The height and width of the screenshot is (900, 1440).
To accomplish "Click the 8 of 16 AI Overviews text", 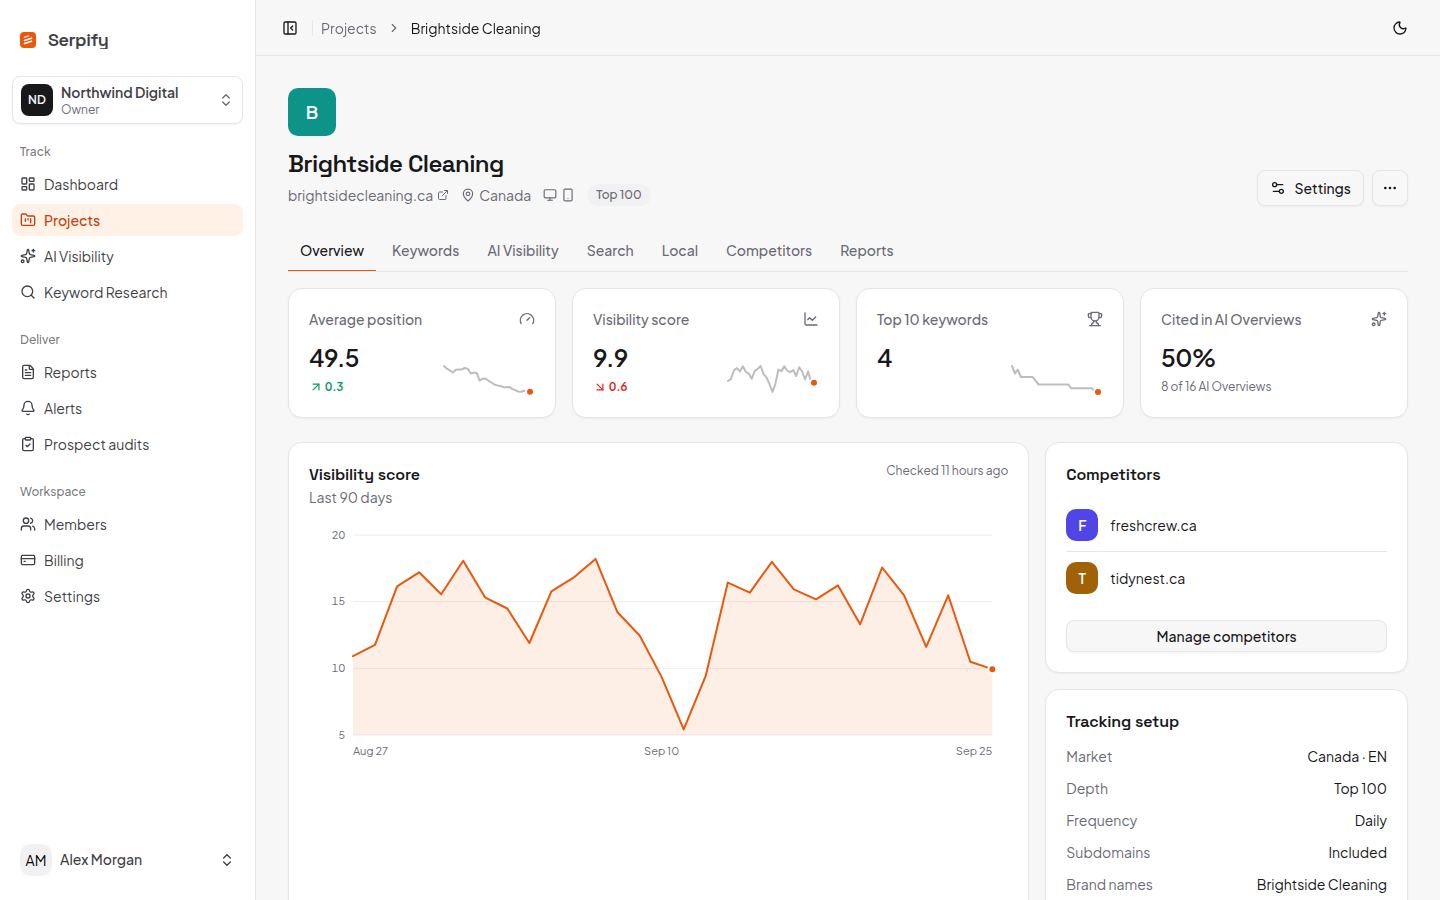I will coord(1216,386).
